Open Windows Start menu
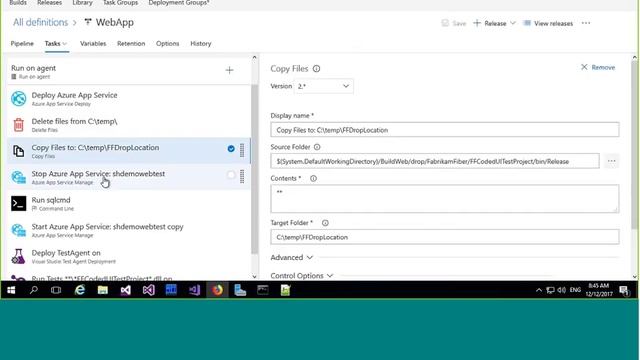 click(x=11, y=290)
